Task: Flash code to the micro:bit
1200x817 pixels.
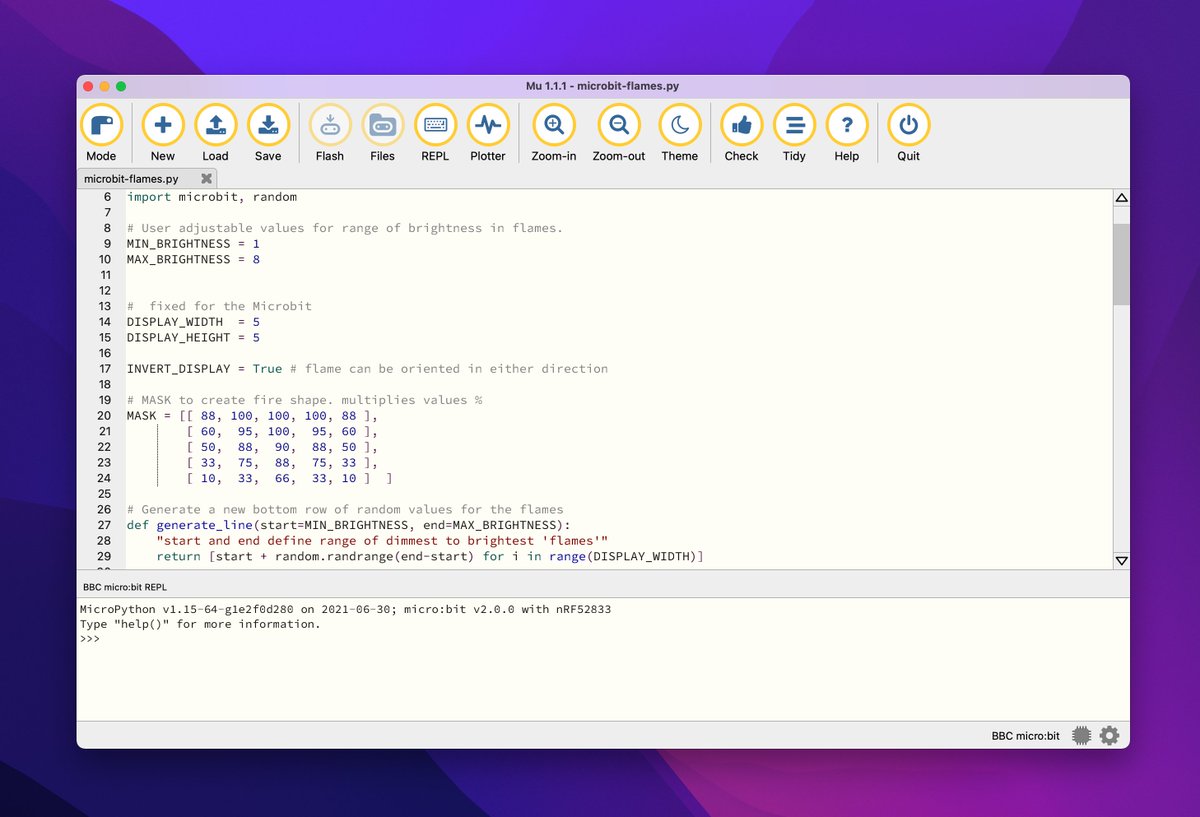Action: point(330,126)
